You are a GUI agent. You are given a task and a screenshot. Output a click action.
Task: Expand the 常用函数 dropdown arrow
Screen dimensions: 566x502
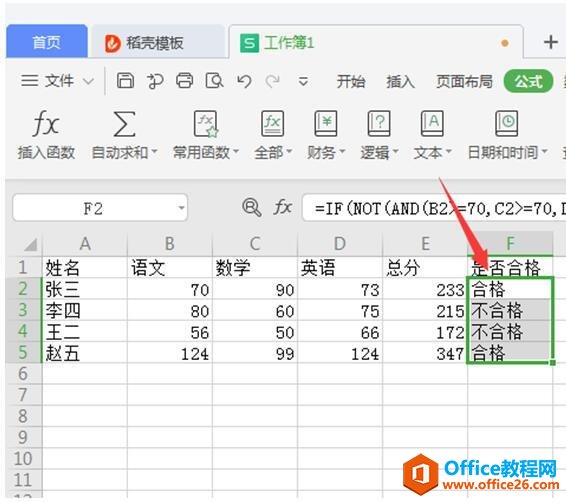click(236, 152)
